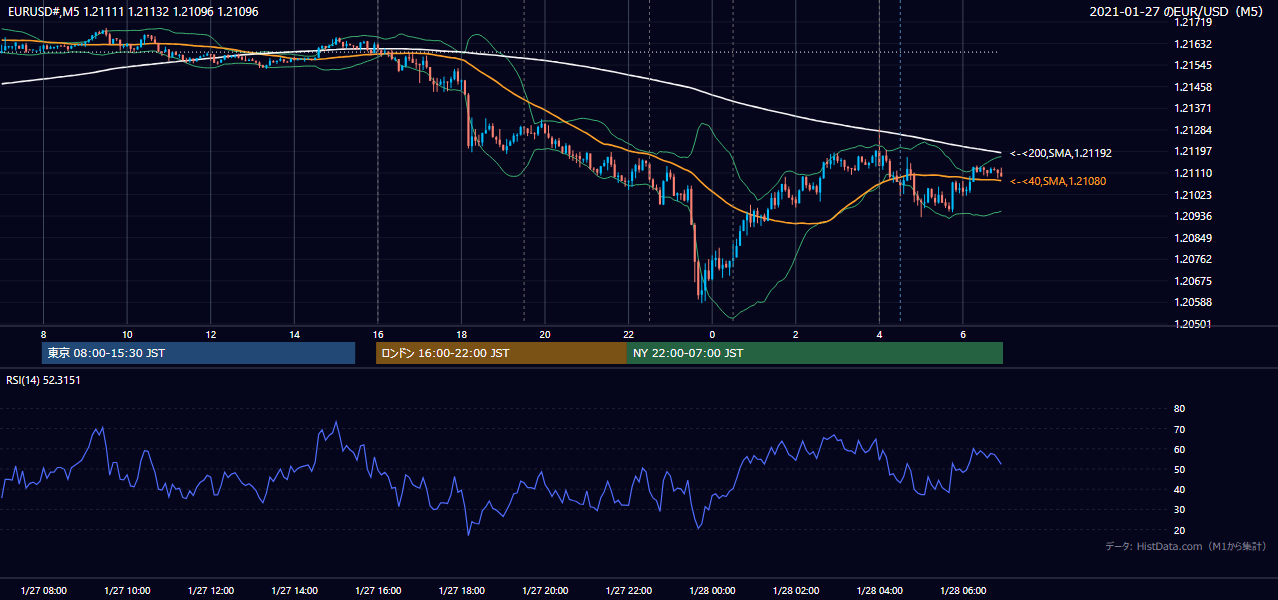
Task: Click hour tick 22 under the price chart
Action: tap(628, 333)
